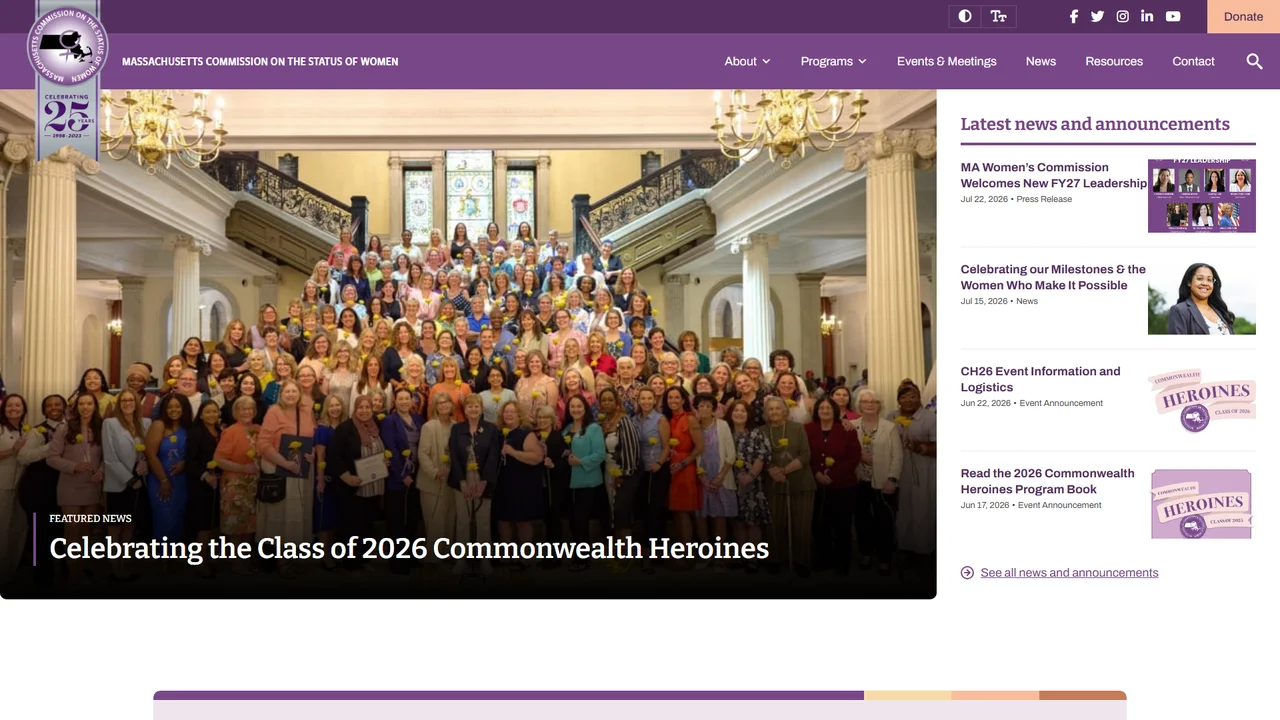
Task: Visit the Twitter profile icon
Action: [1097, 16]
